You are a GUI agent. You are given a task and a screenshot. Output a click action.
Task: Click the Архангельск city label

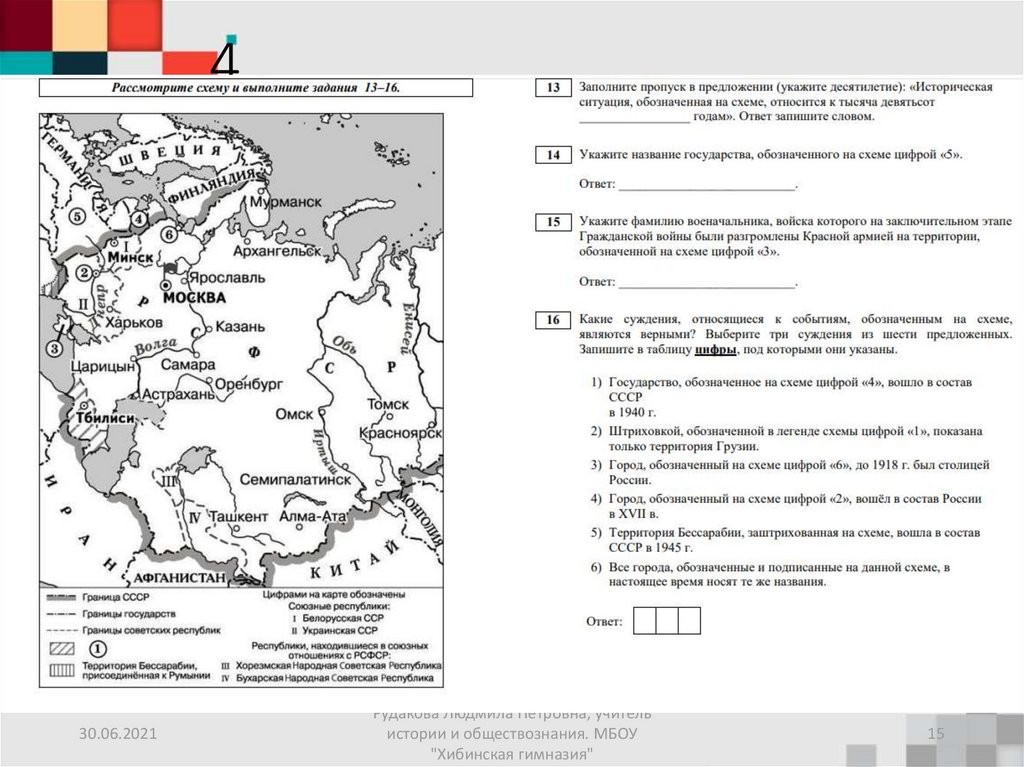click(x=277, y=251)
